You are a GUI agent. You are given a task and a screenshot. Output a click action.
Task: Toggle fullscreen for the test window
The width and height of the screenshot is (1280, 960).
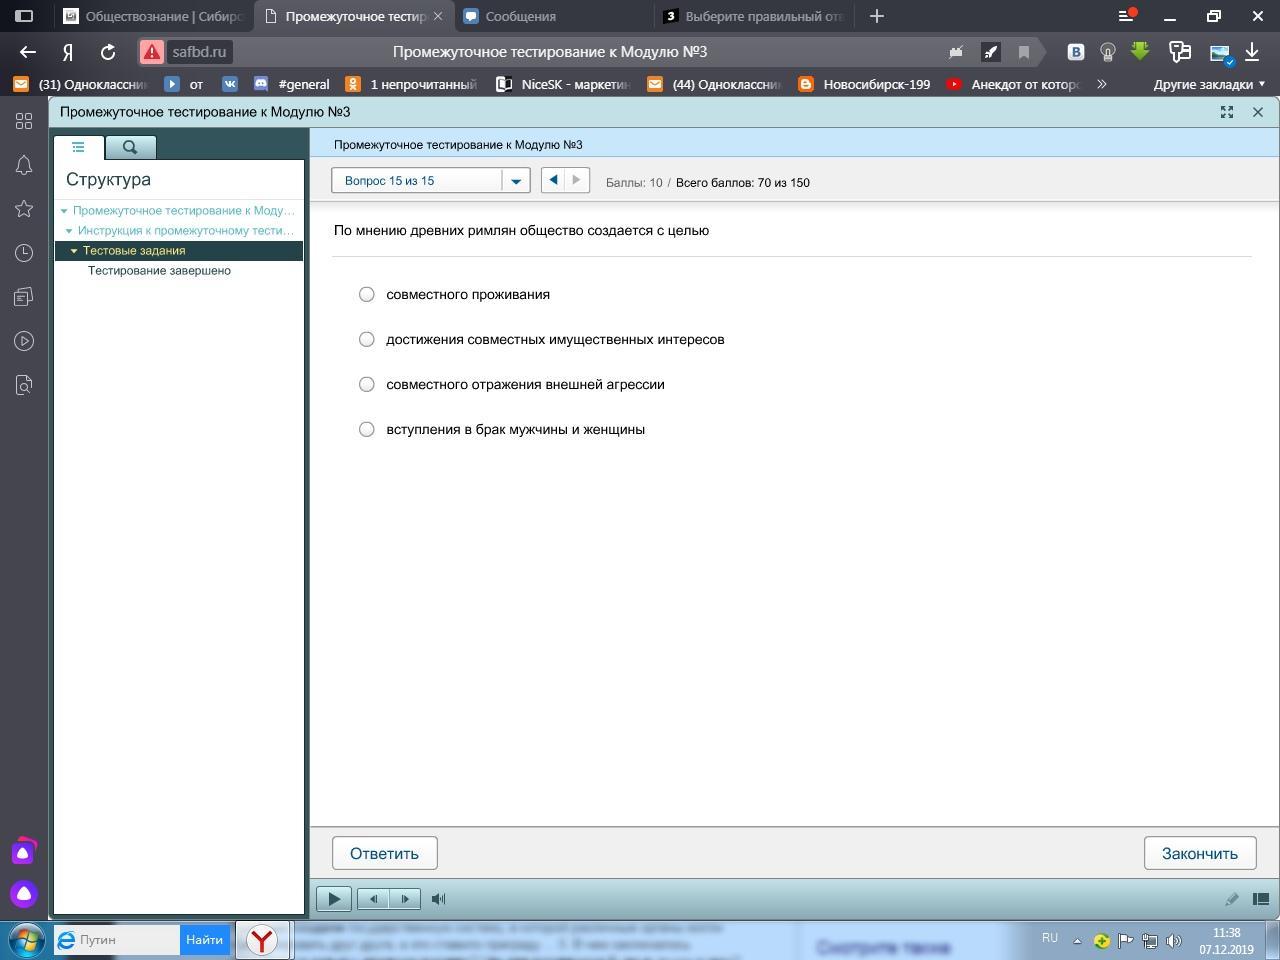[x=1227, y=112]
